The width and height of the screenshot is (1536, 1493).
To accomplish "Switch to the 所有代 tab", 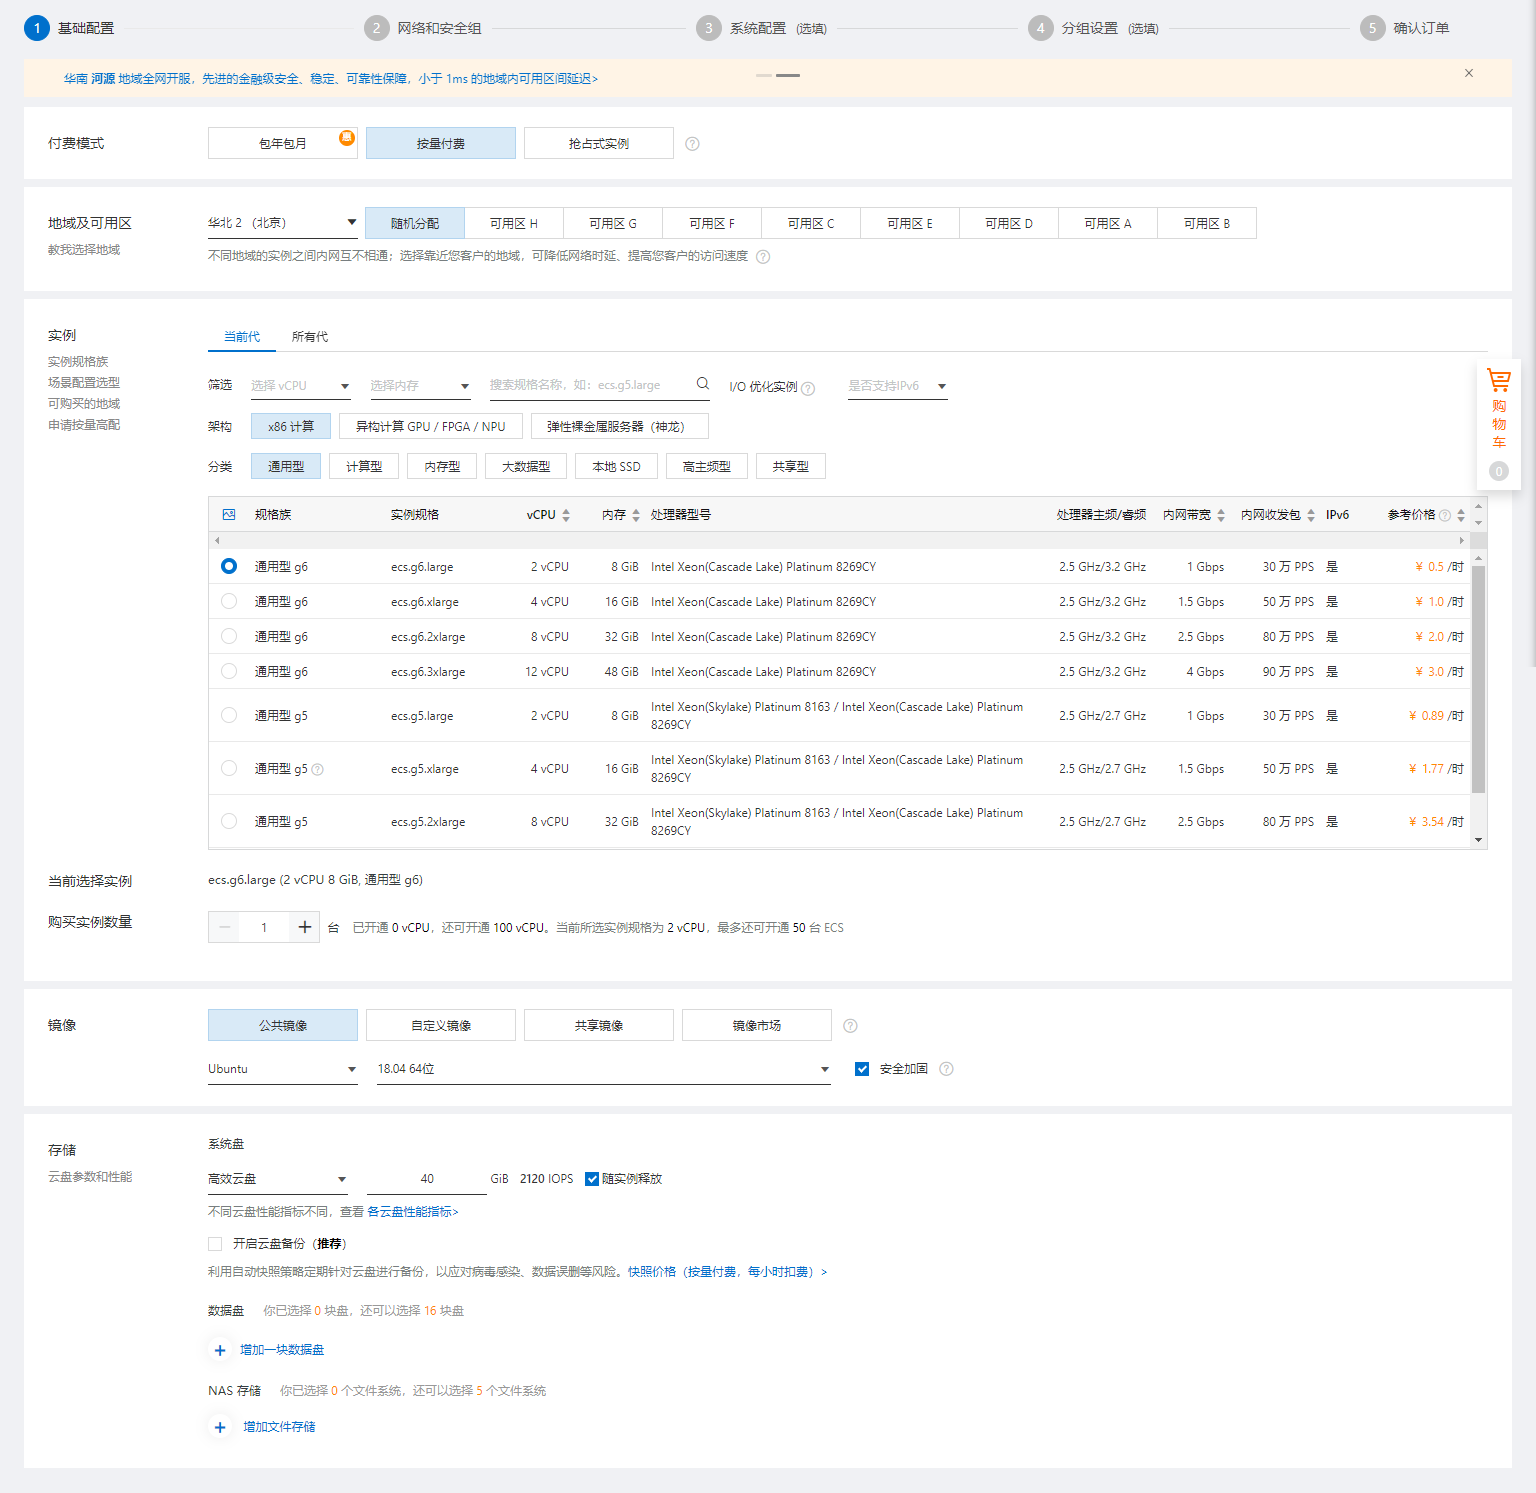I will click(310, 337).
